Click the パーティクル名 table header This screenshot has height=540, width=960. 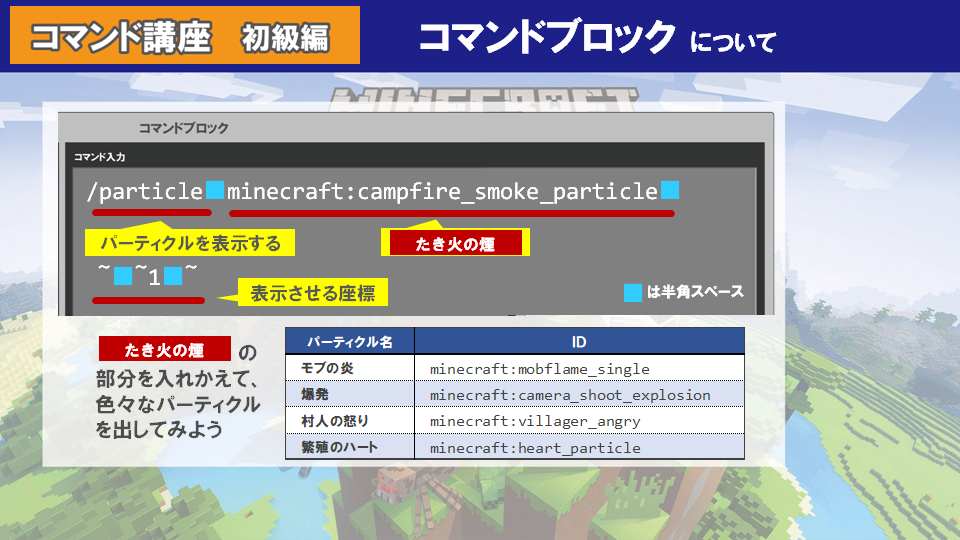tap(350, 342)
